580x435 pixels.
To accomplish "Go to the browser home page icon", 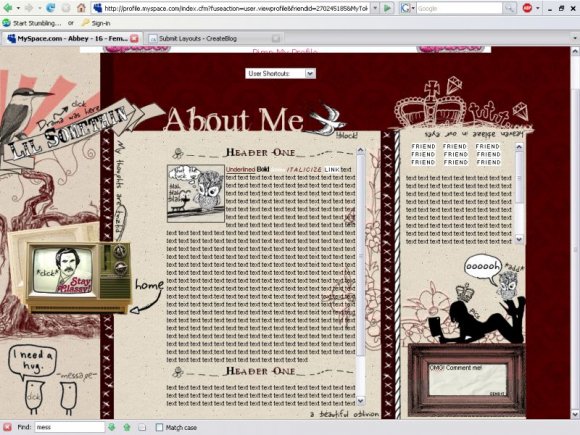I will [x=81, y=8].
